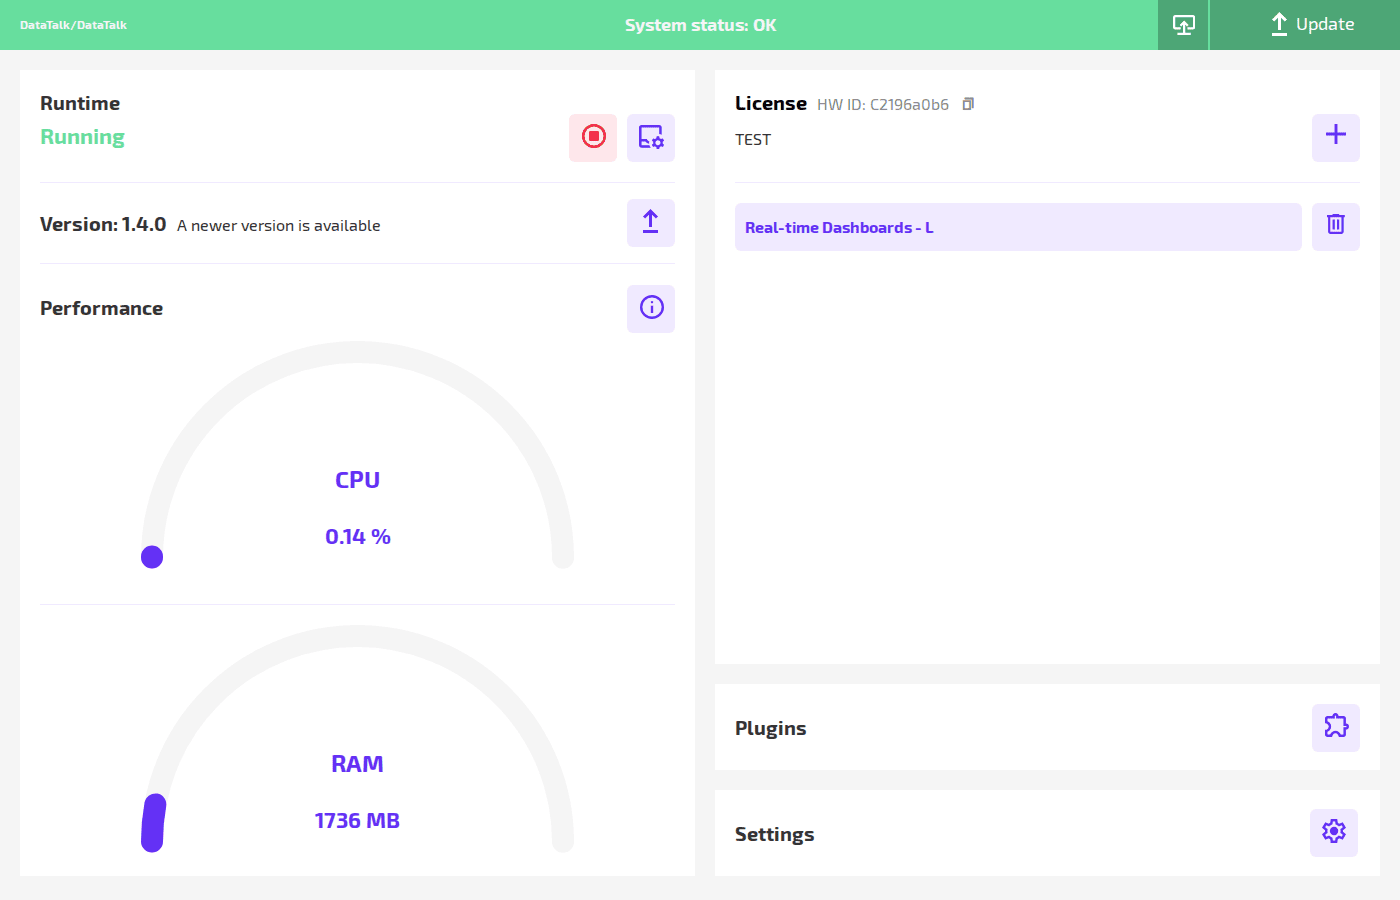
Task: Click the 0.14 % CPU value
Action: (358, 537)
